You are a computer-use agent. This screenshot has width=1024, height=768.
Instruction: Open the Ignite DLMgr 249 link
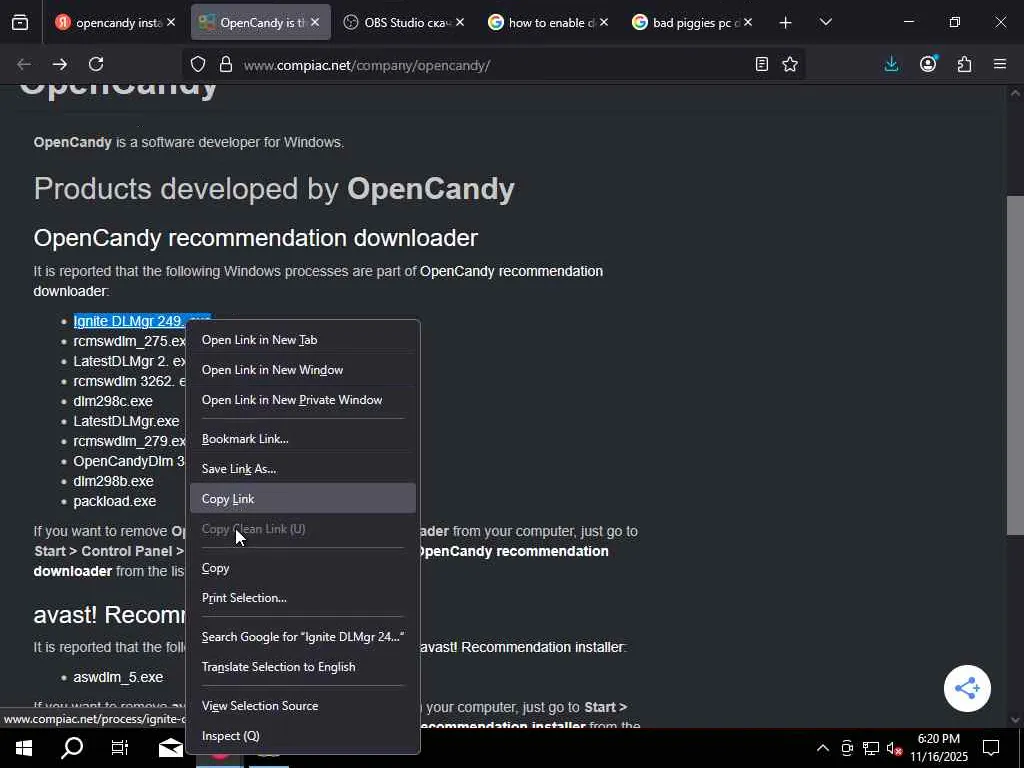pos(129,321)
